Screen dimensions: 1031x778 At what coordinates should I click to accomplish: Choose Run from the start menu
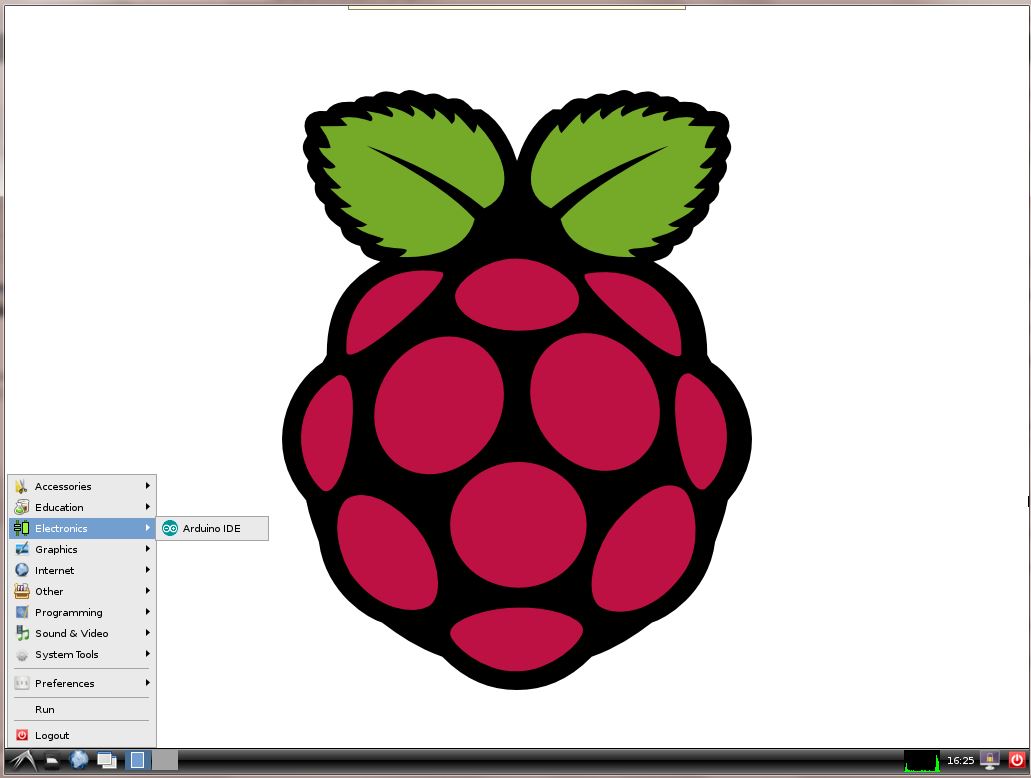coord(82,709)
